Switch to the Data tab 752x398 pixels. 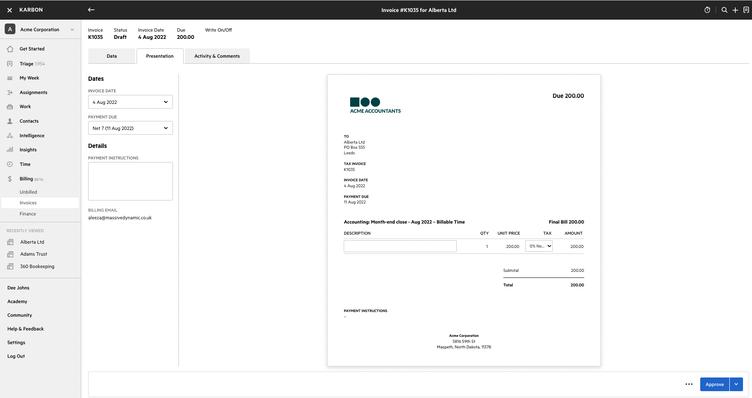click(112, 56)
